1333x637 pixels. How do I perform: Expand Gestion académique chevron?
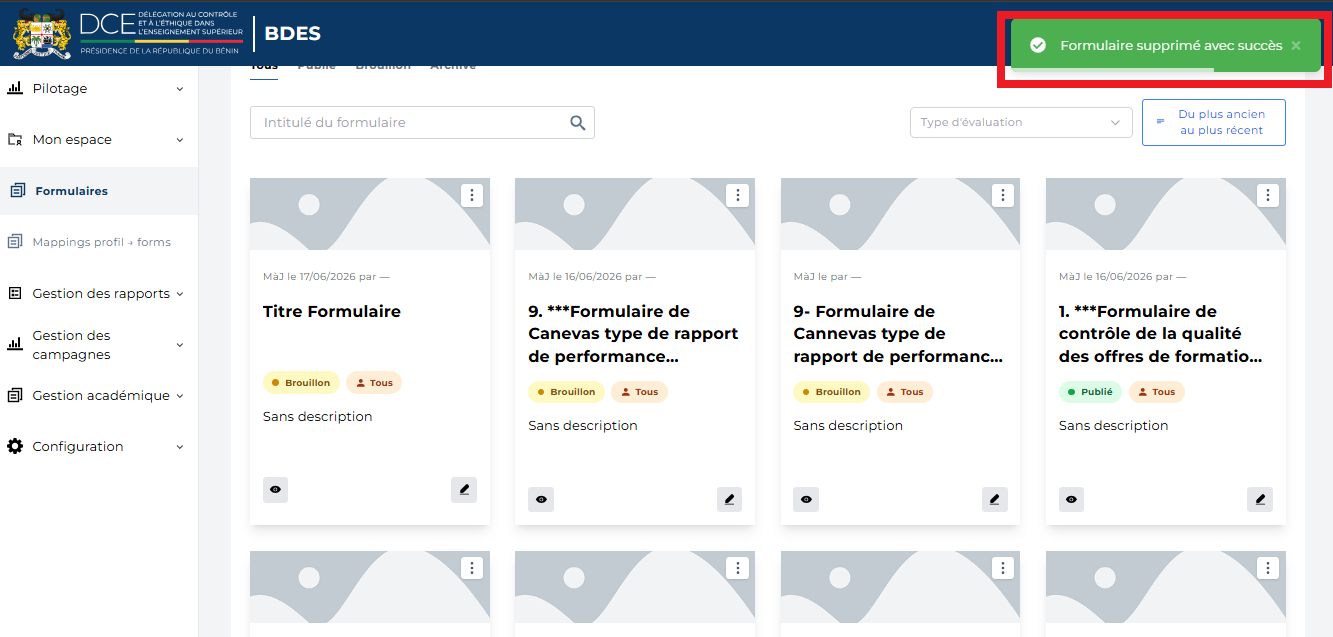coord(180,396)
